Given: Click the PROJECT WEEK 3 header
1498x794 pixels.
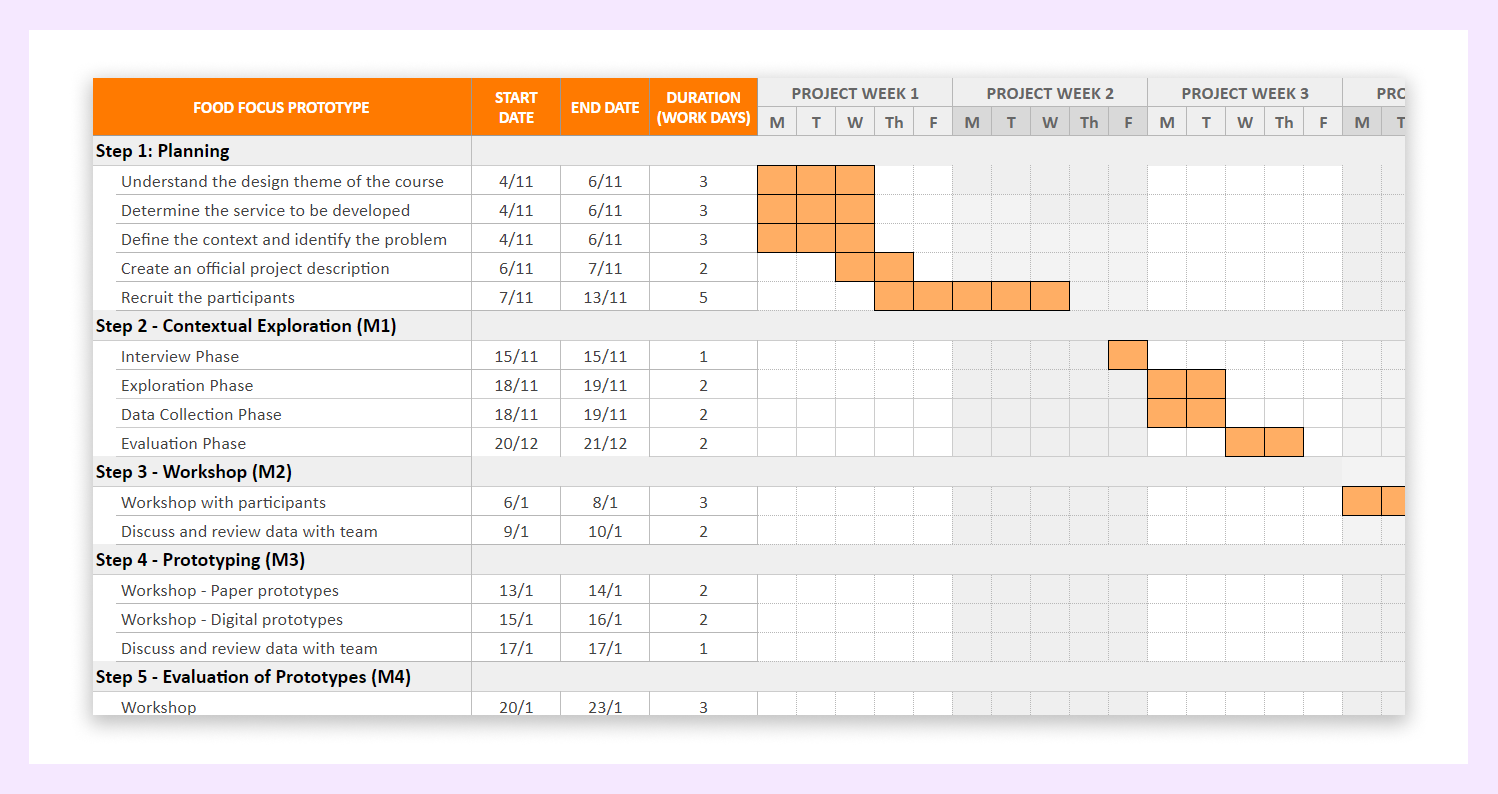Looking at the screenshot, I should 1245,93.
